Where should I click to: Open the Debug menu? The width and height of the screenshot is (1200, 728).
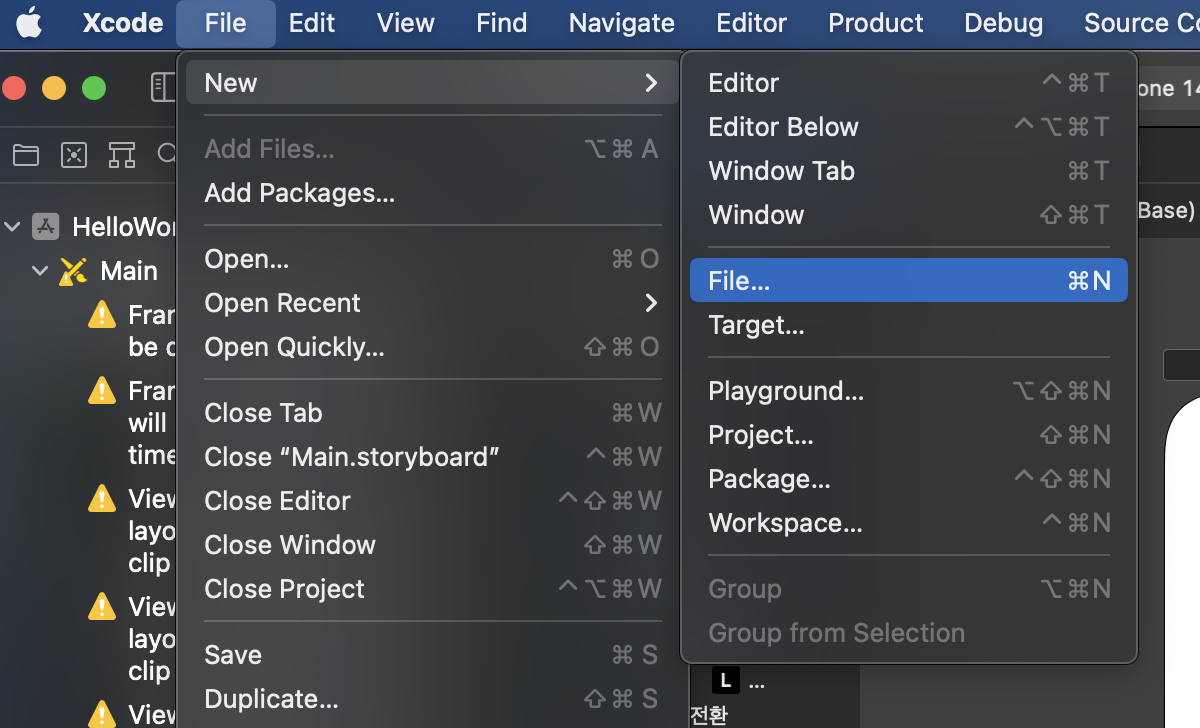1003,23
